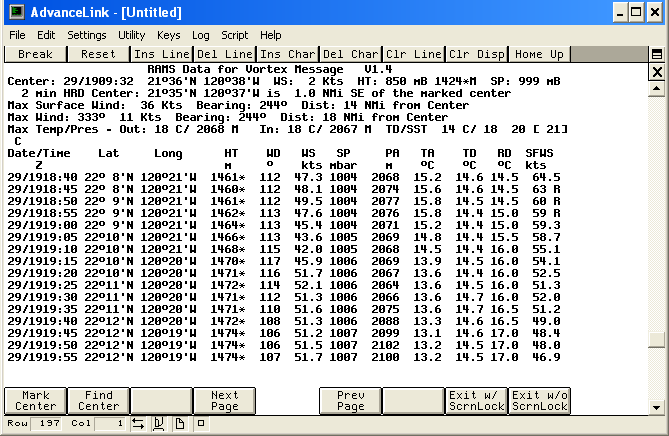Click the 'Center: 29/1909:32' text
The image size is (669, 436).
(x=70, y=81)
